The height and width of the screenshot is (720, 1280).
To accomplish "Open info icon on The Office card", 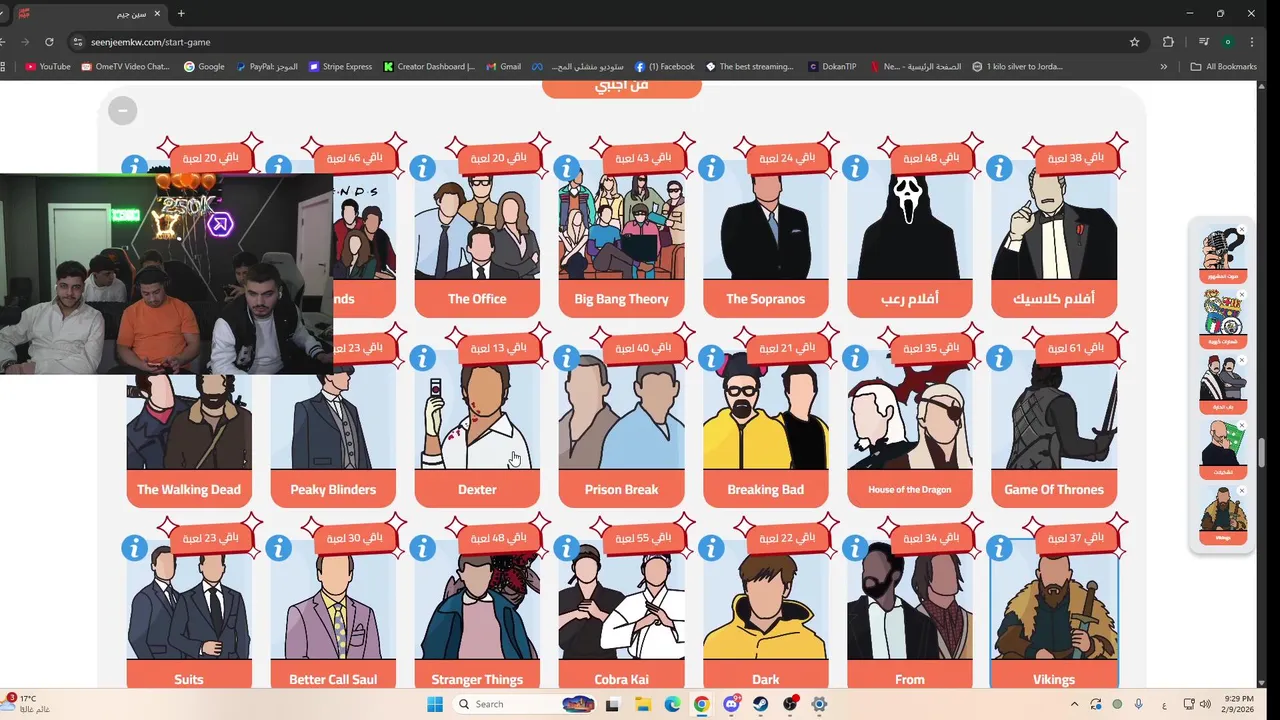I will pyautogui.click(x=423, y=168).
